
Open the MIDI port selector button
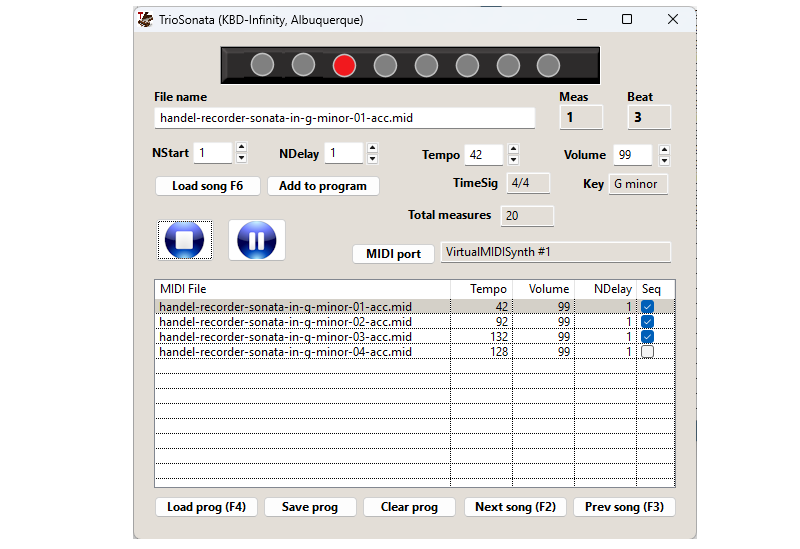tap(393, 254)
